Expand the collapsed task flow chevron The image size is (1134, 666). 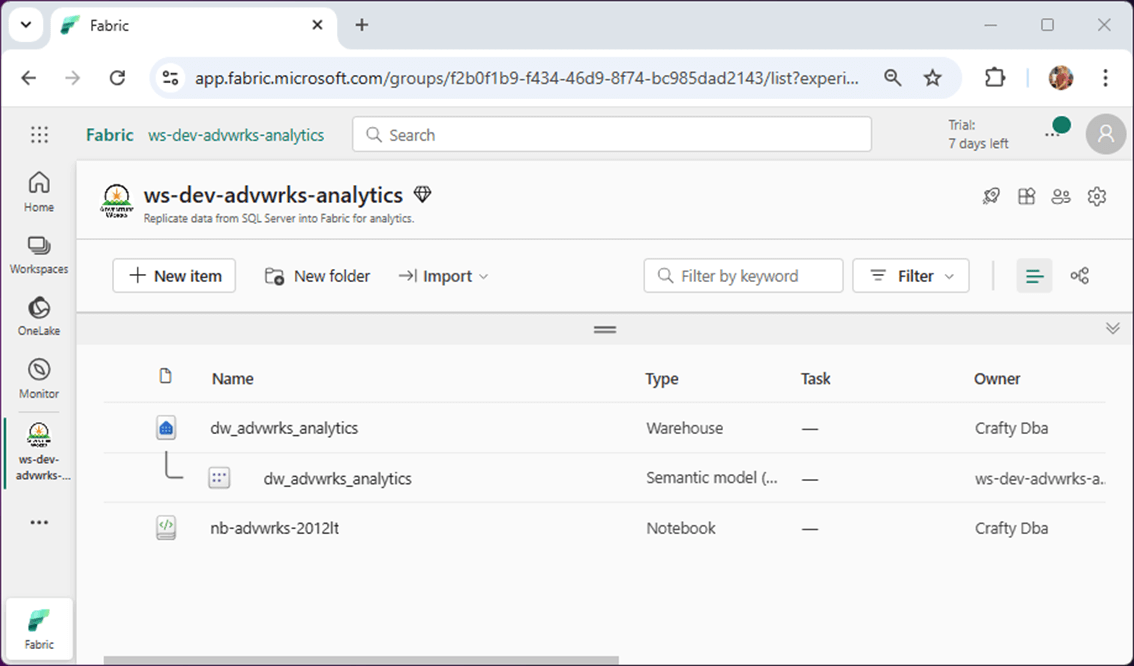click(1112, 328)
